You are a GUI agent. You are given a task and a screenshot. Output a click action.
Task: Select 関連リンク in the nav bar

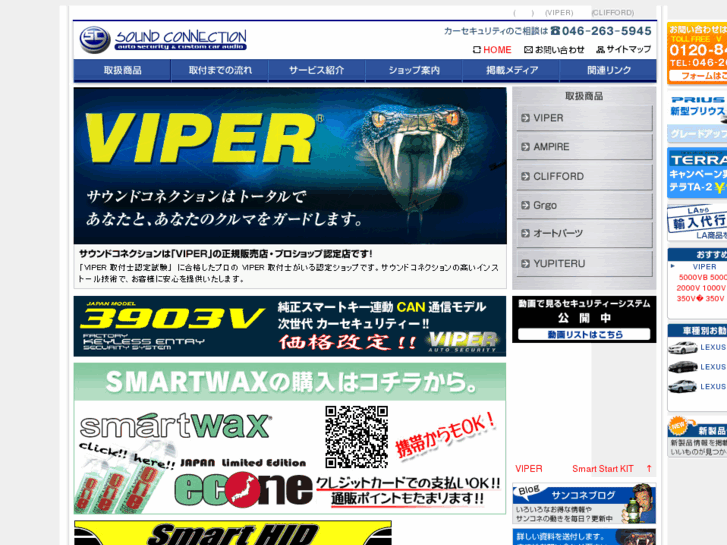[x=608, y=71]
